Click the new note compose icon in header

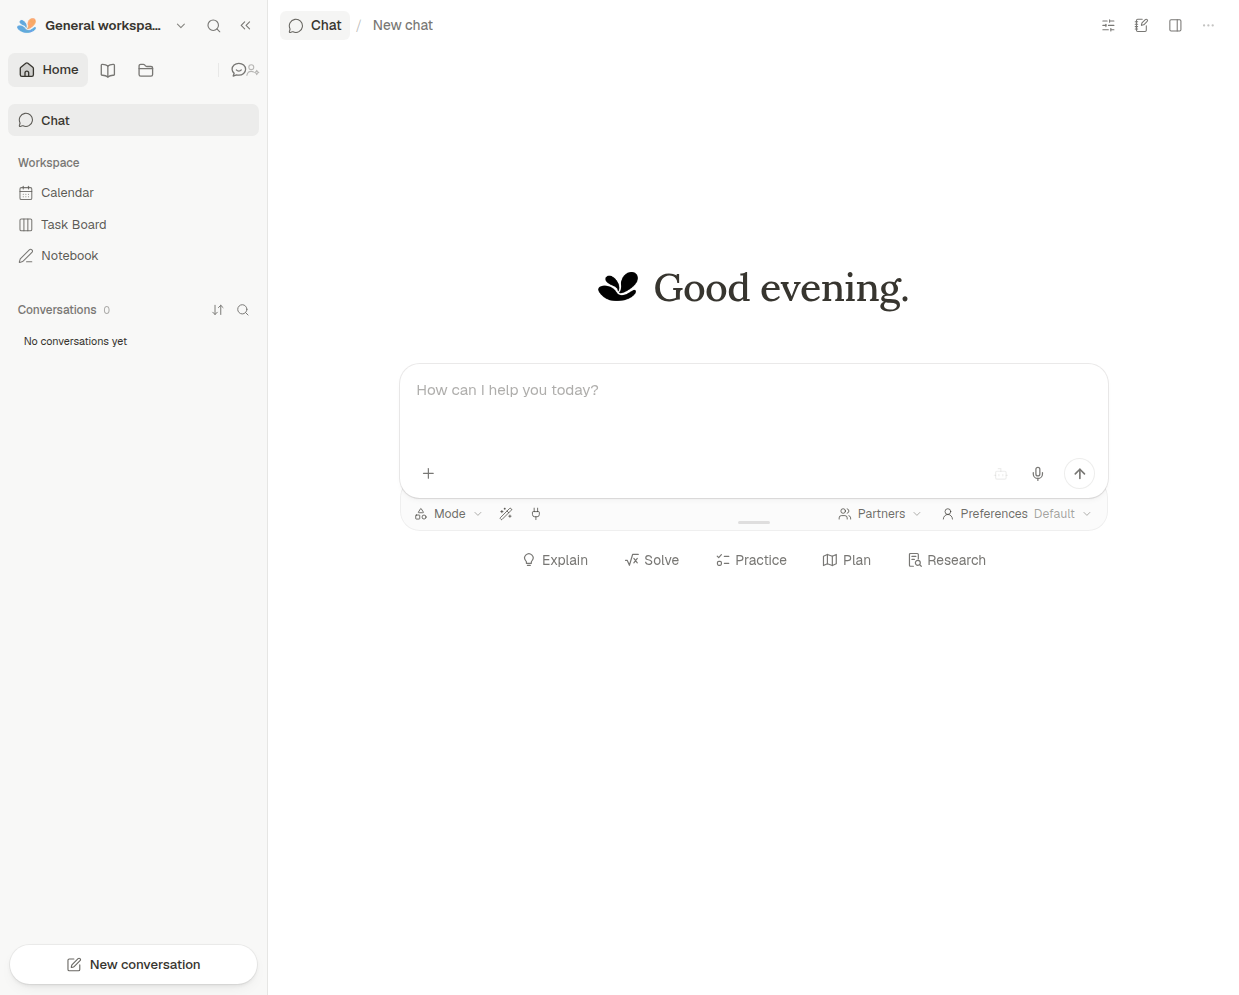click(x=1141, y=26)
